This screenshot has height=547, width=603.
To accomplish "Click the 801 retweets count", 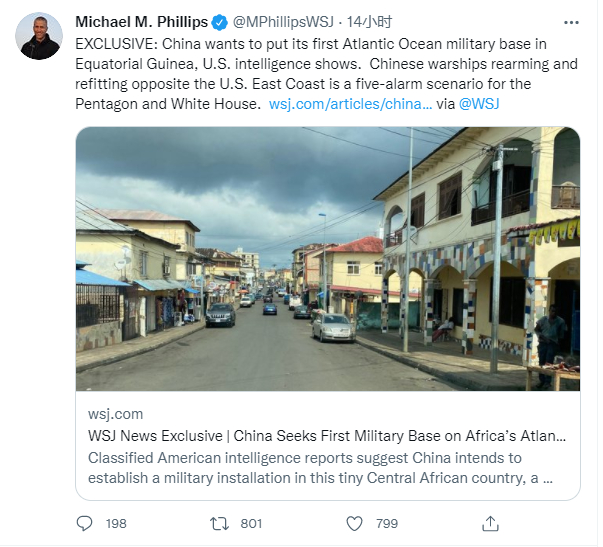I will click(251, 523).
